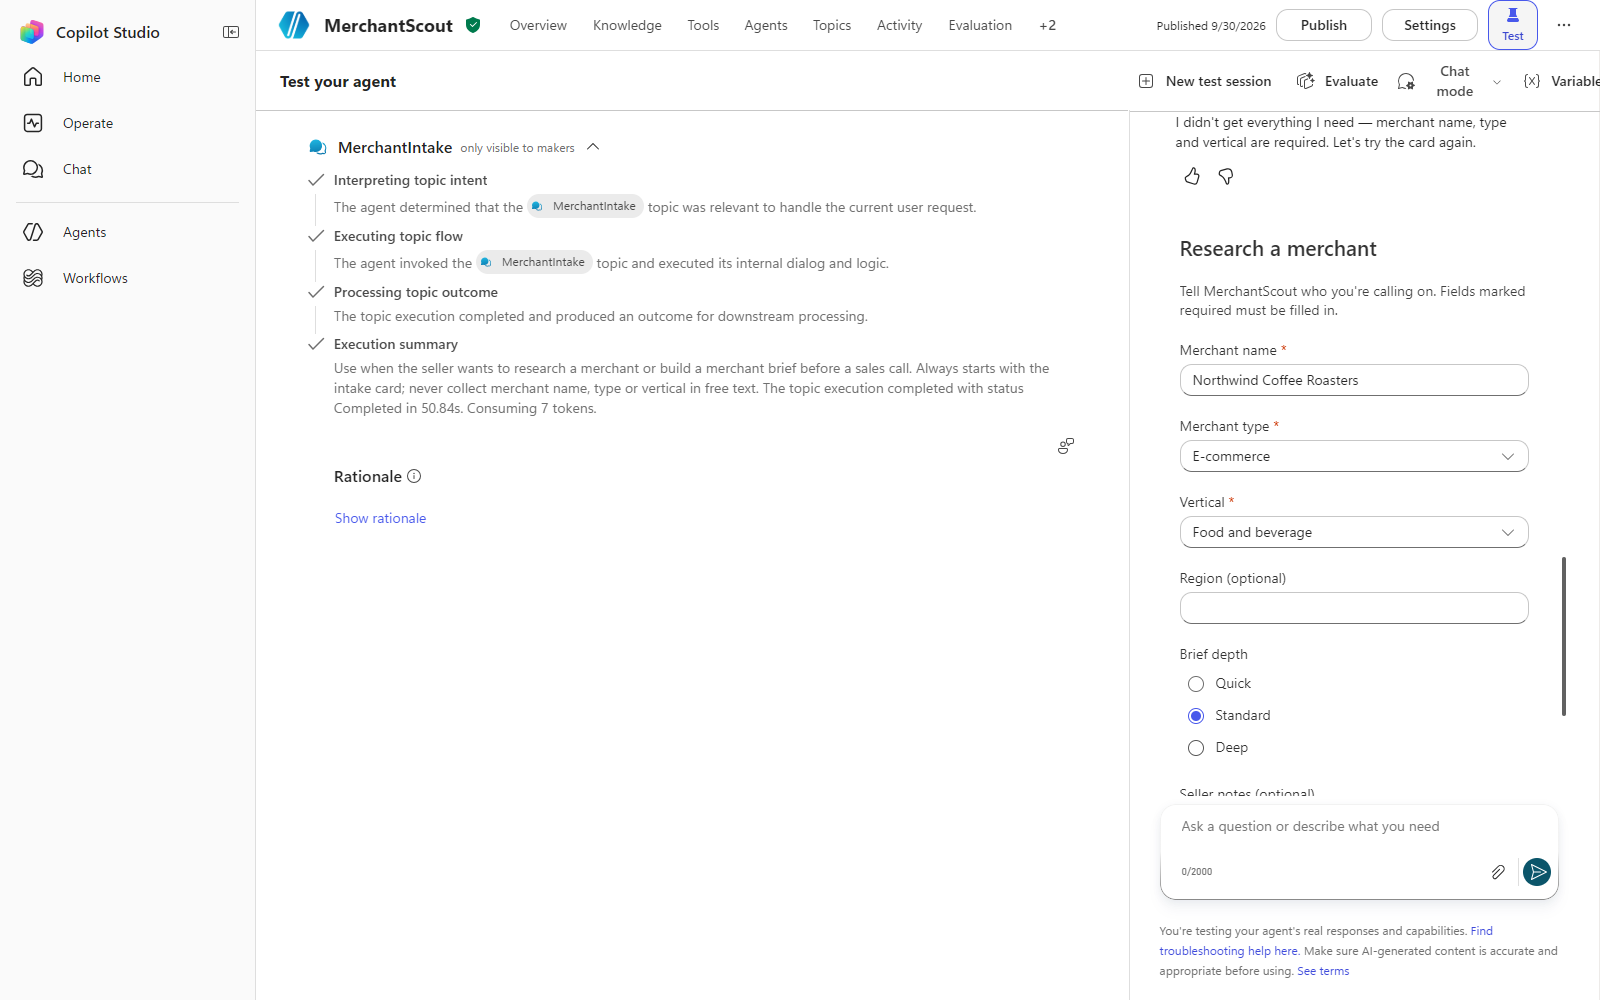Collapse the left navigation pane icon
Viewport: 1600px width, 1000px height.
[x=231, y=32]
